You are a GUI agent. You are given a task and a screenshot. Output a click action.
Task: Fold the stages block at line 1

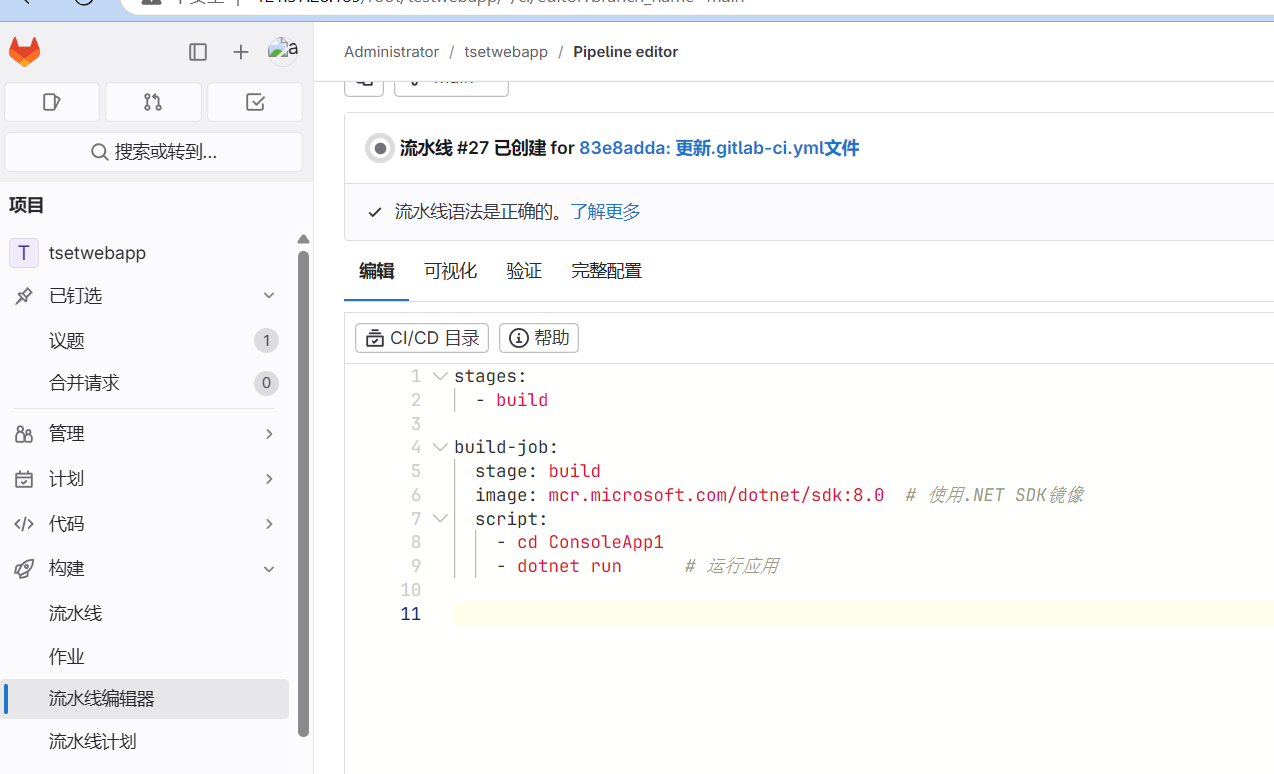point(440,376)
